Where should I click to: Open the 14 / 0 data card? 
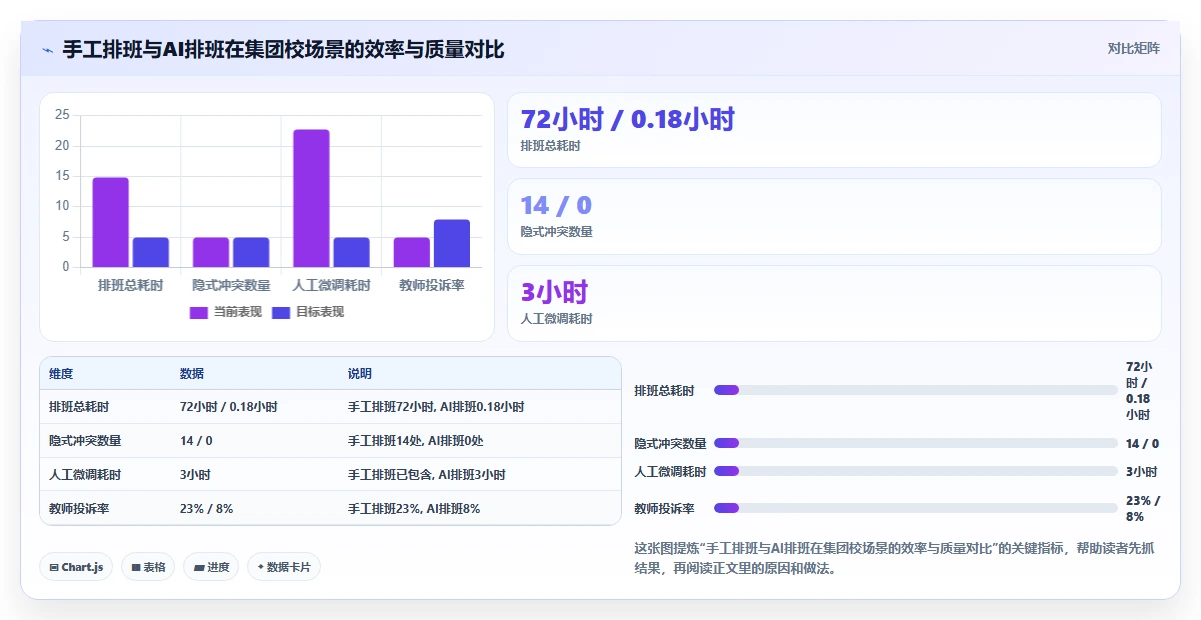[834, 216]
